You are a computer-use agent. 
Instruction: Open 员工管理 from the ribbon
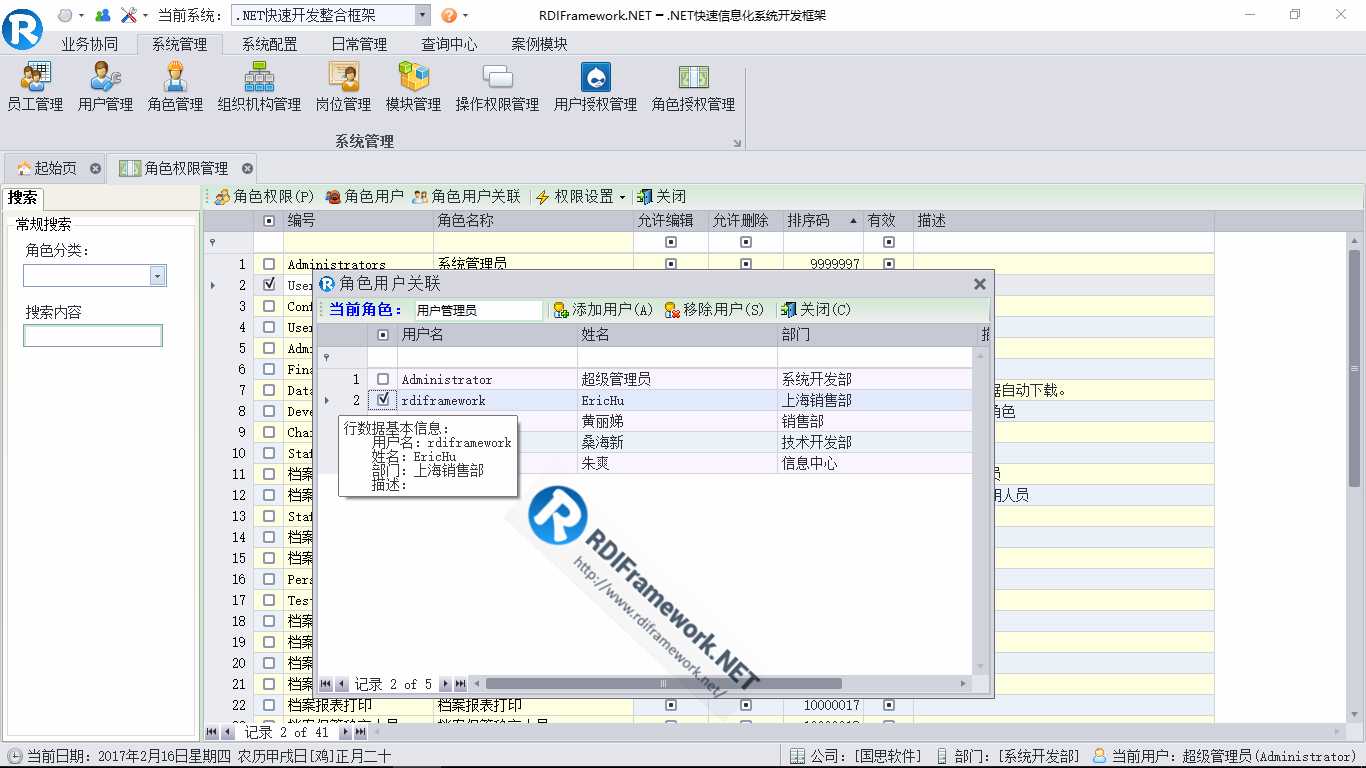[x=35, y=86]
